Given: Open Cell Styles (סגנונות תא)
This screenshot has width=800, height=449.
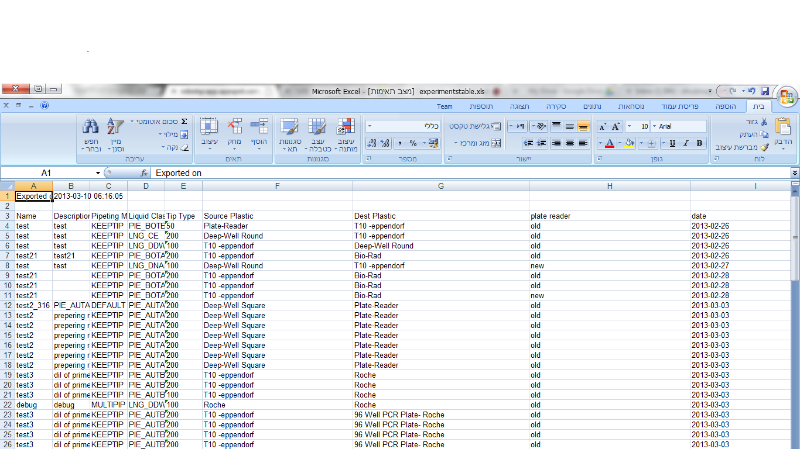Looking at the screenshot, I should [289, 135].
